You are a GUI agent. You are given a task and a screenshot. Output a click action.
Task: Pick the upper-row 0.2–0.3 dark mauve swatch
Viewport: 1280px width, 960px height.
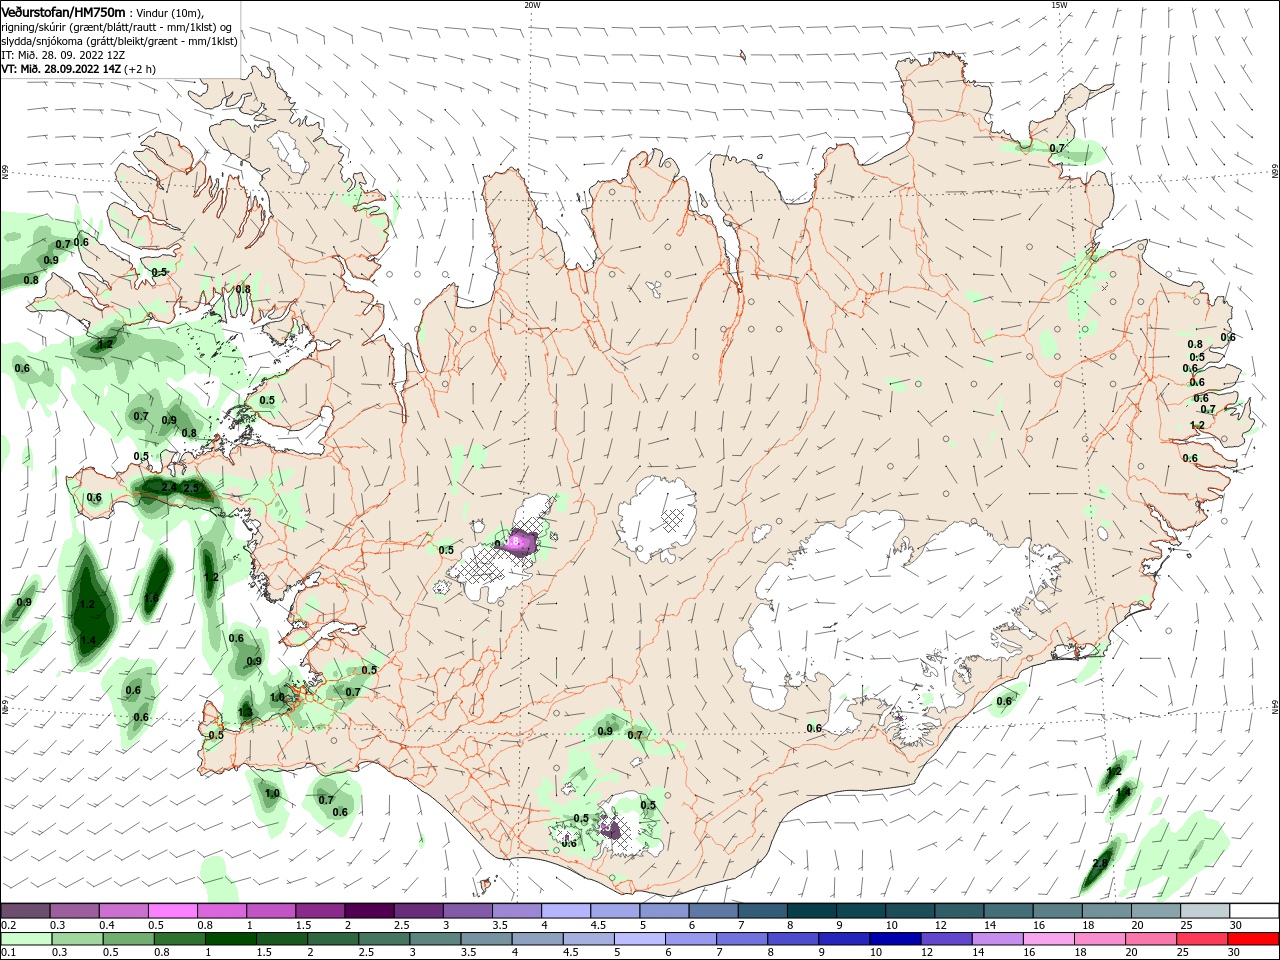25,911
